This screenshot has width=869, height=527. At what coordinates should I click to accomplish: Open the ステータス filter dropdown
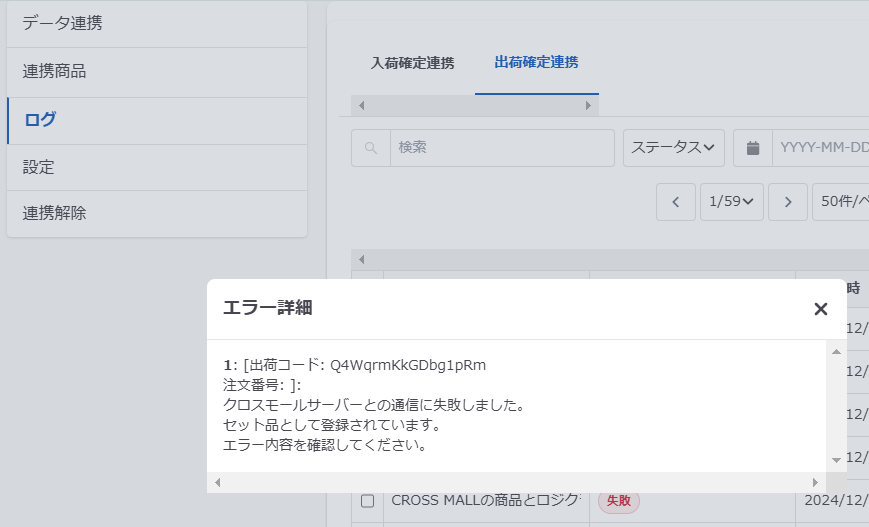(x=674, y=148)
